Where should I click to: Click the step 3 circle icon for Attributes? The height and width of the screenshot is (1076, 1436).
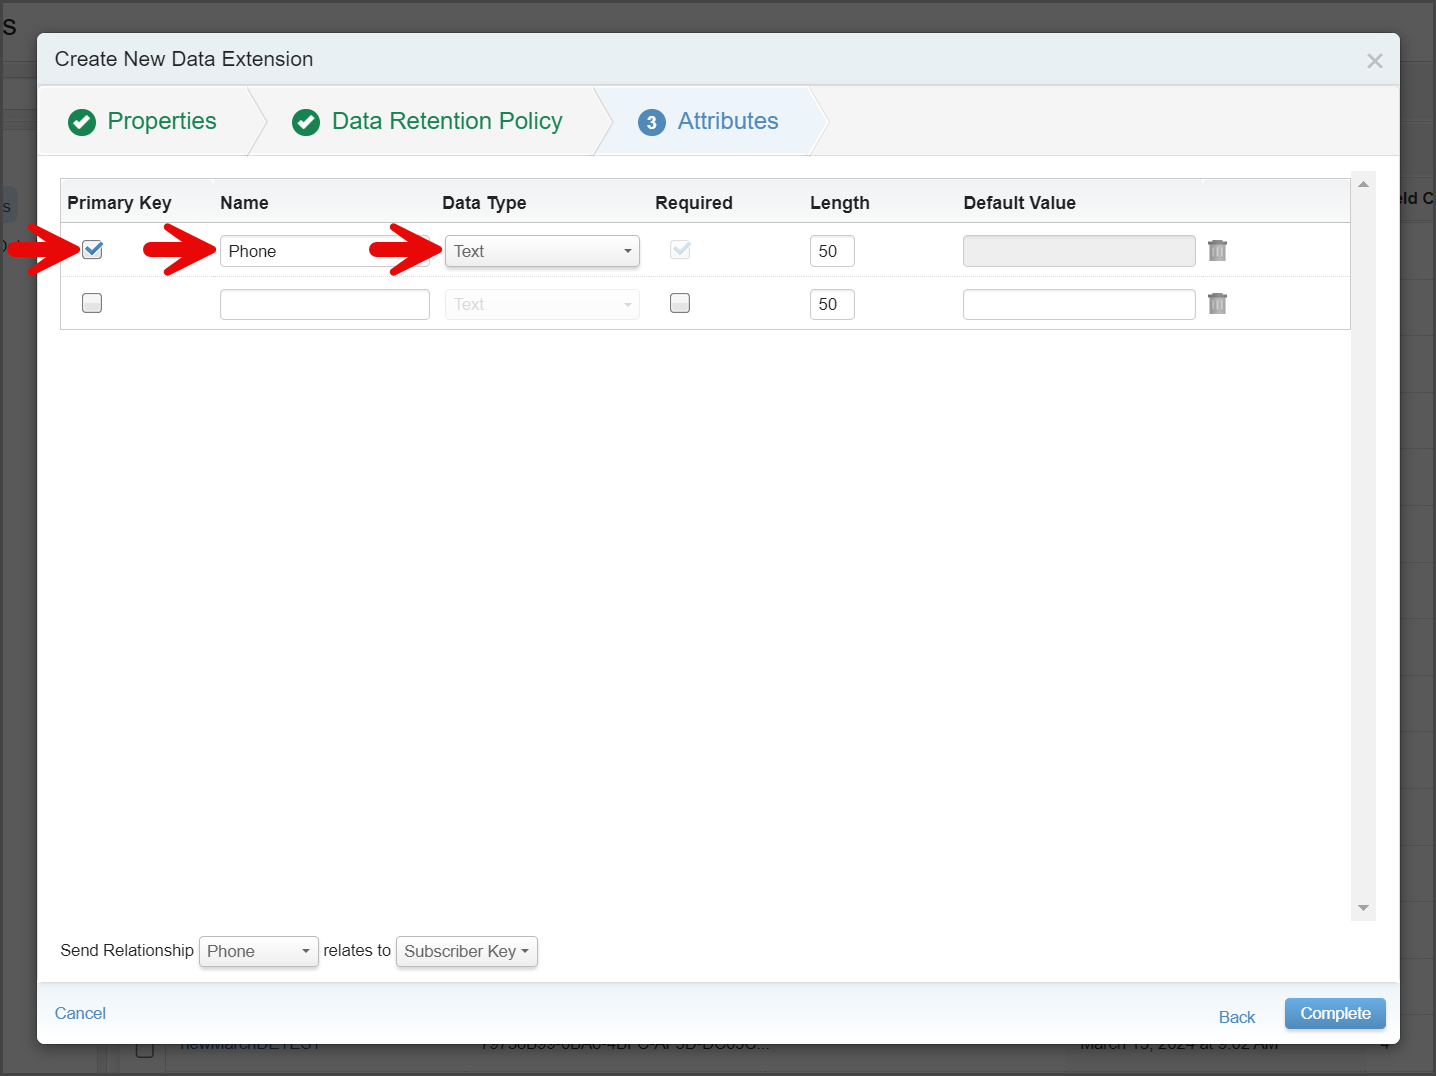[652, 122]
